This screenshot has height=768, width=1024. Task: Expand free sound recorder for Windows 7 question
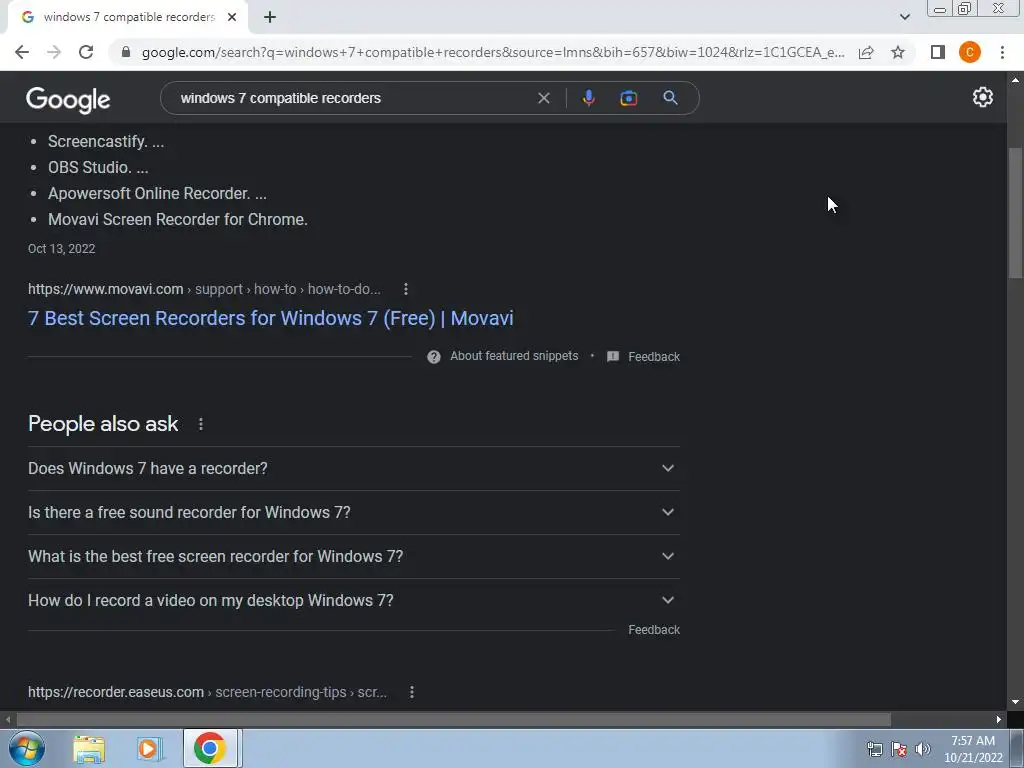(354, 512)
